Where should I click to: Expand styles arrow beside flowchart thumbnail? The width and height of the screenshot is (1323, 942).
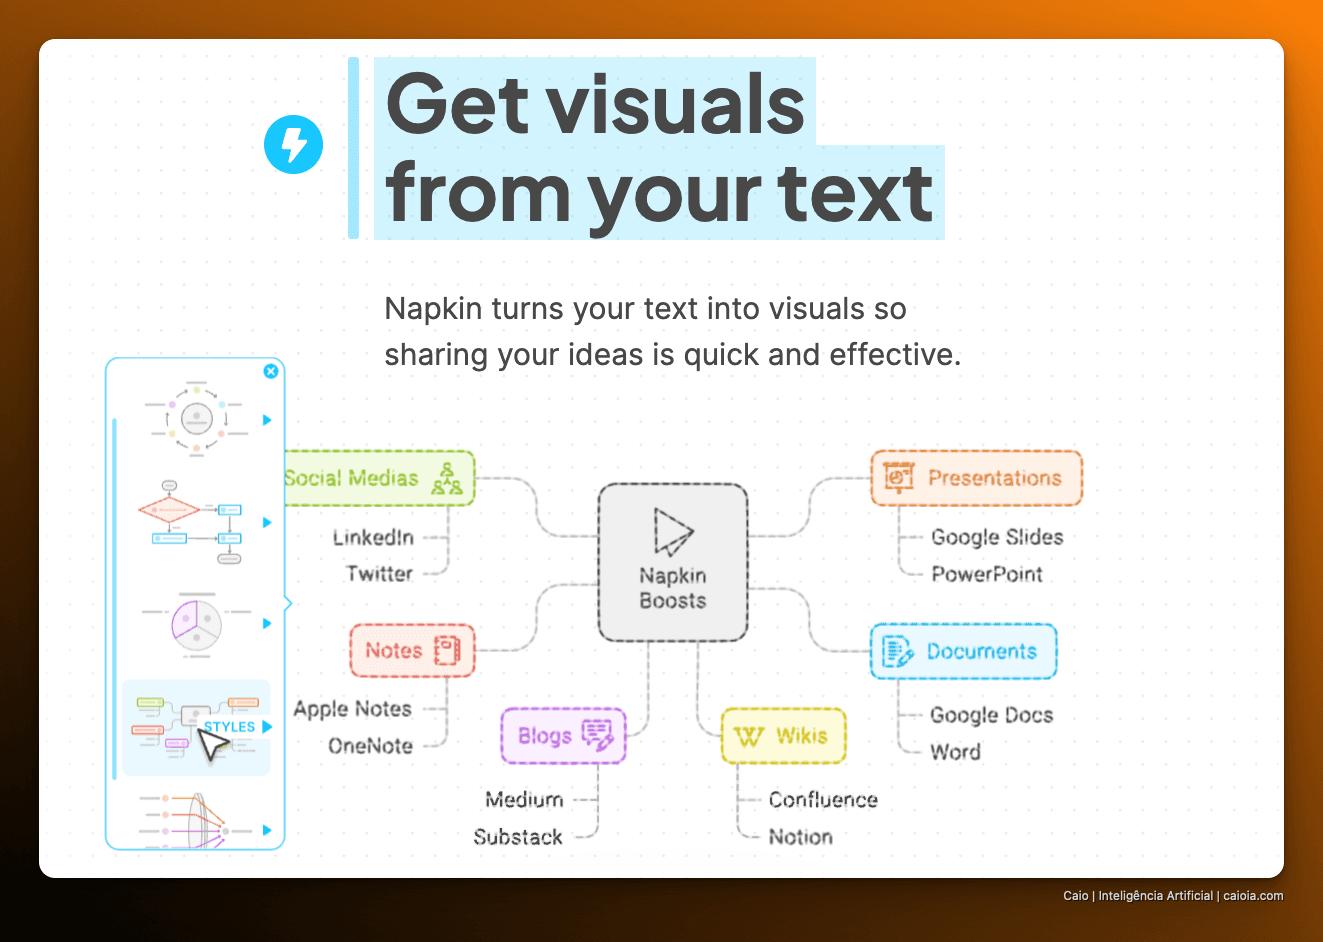tap(267, 522)
